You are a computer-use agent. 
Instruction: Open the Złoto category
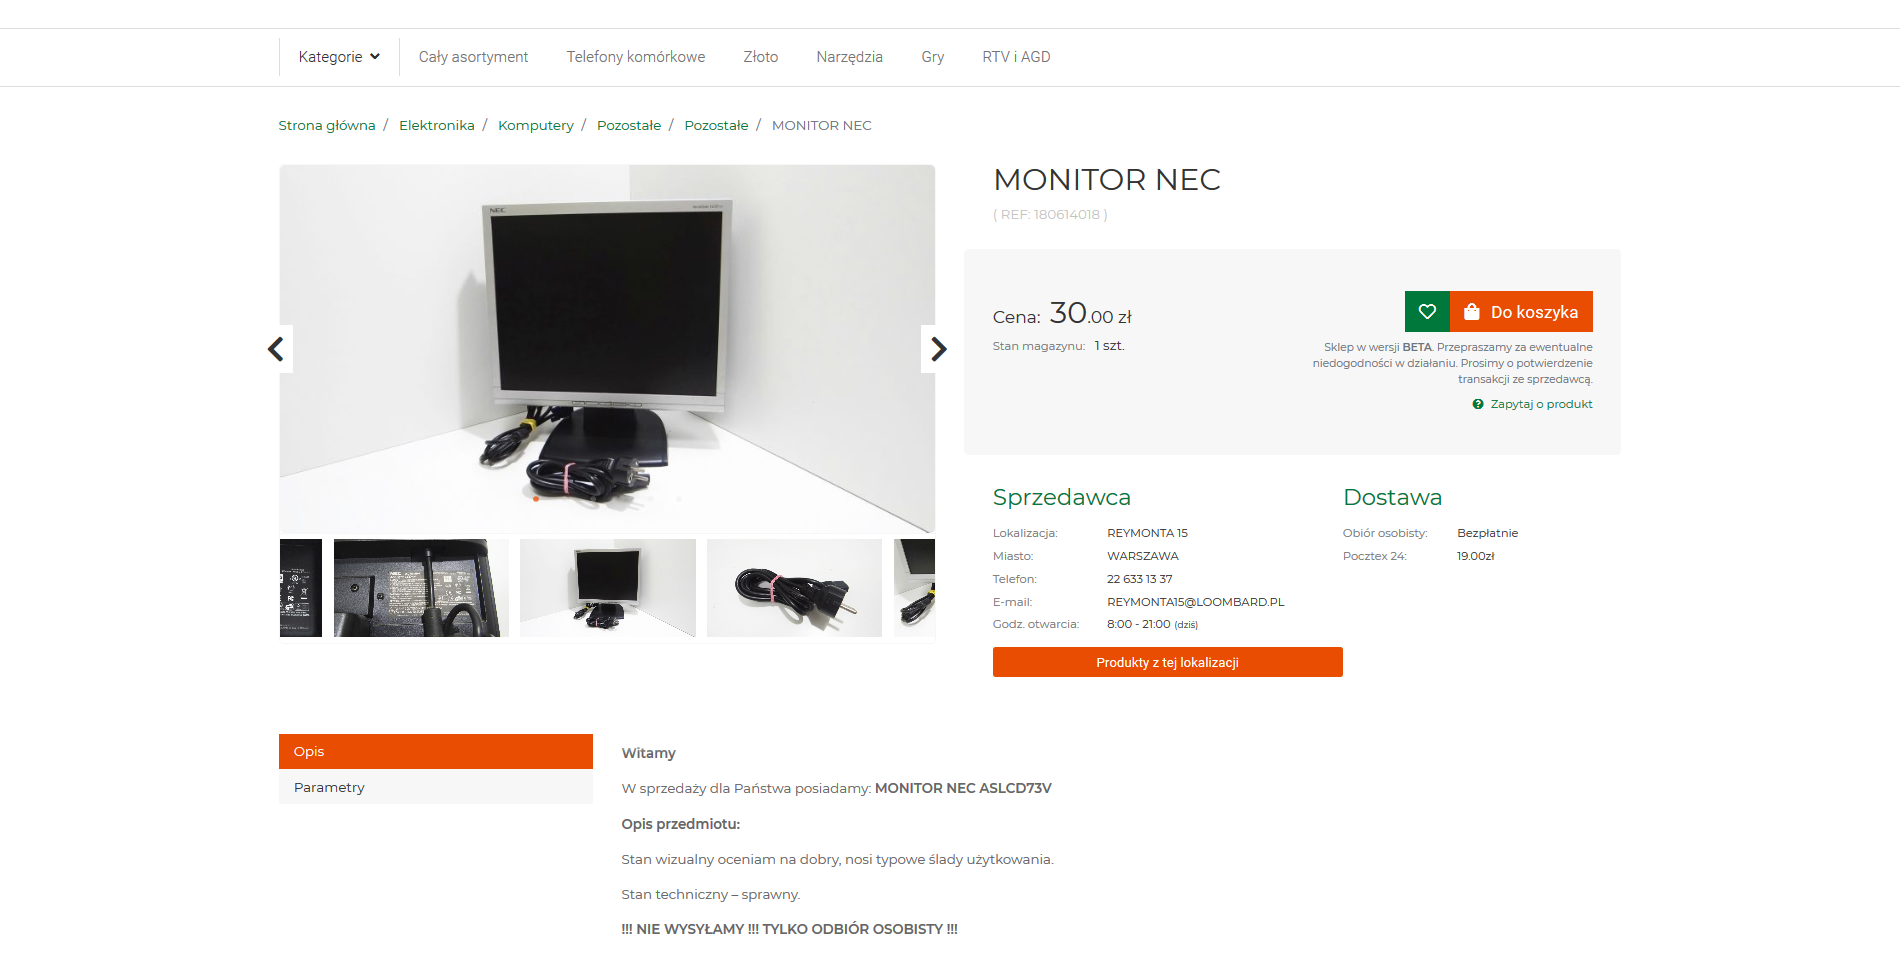[760, 57]
